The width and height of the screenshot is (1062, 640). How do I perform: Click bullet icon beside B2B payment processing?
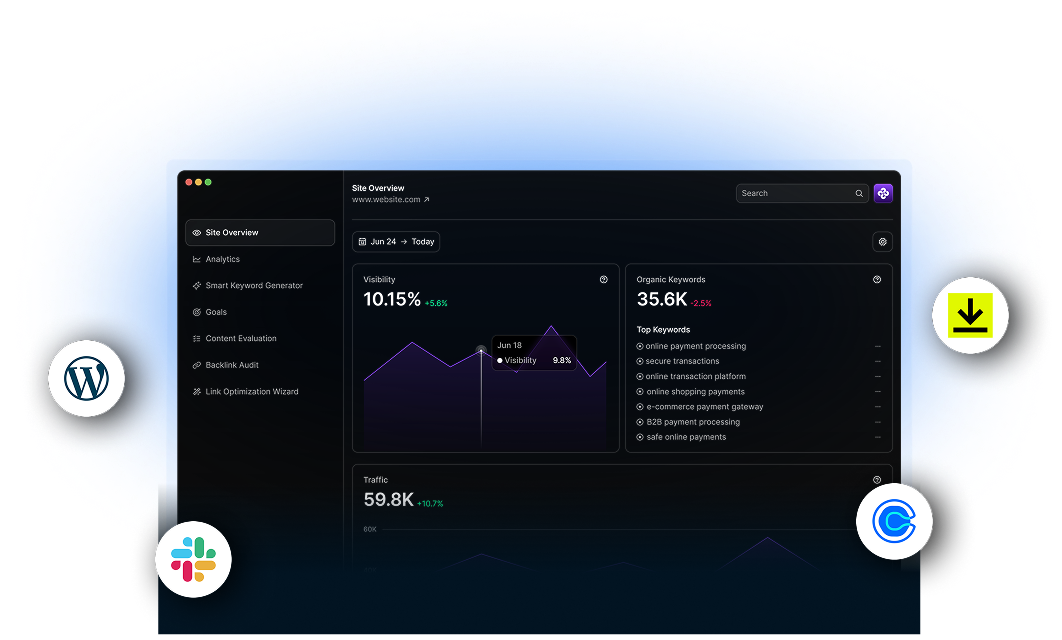pyautogui.click(x=639, y=421)
